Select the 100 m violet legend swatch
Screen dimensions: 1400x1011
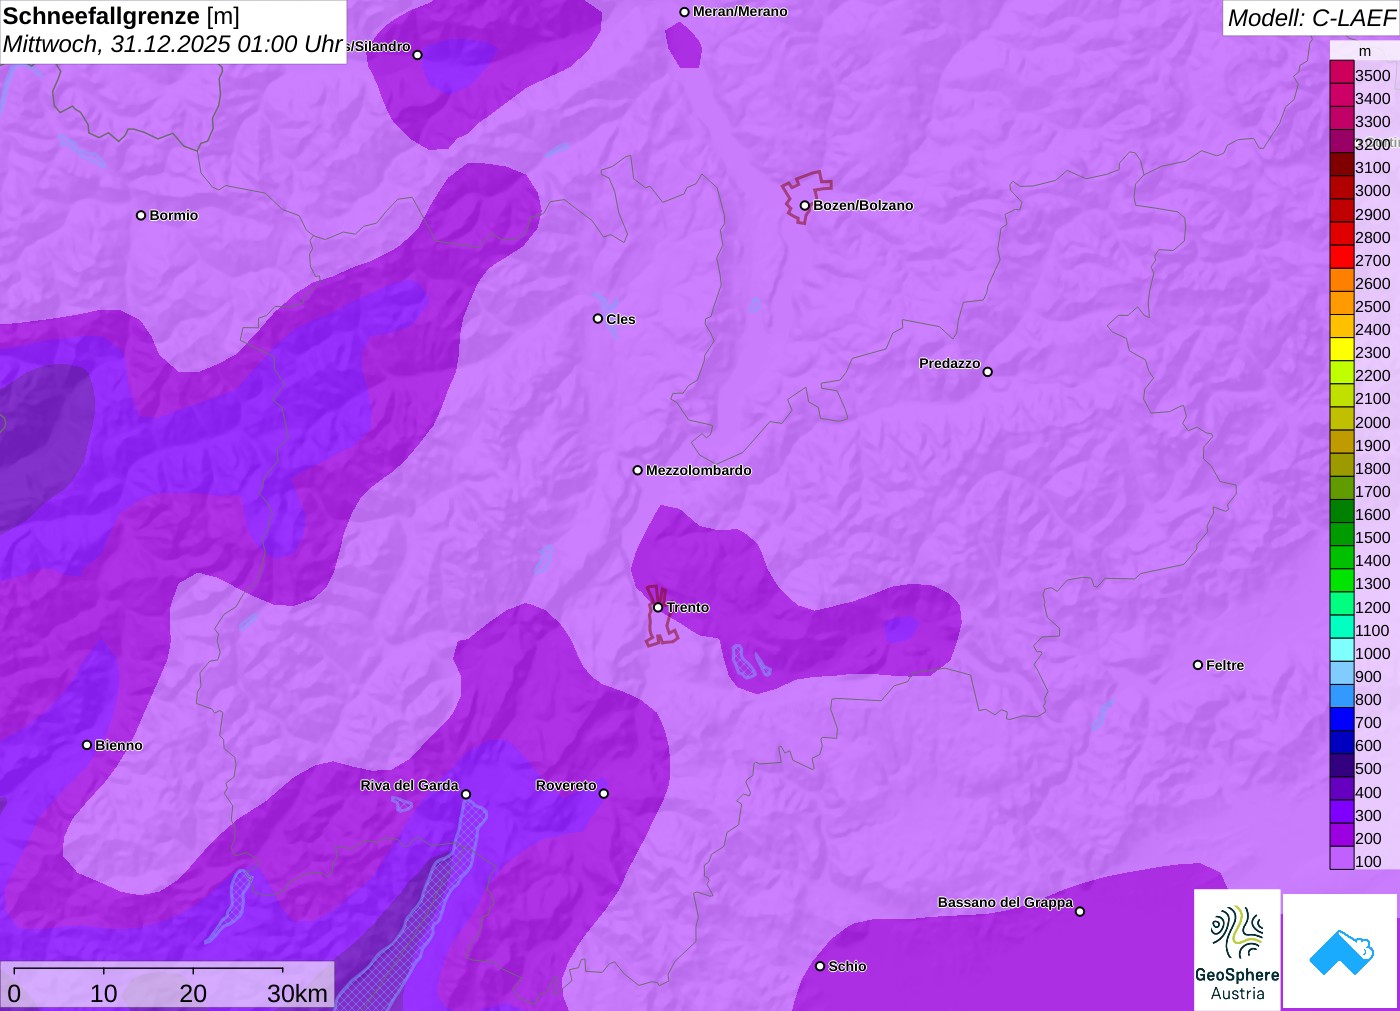pos(1342,858)
